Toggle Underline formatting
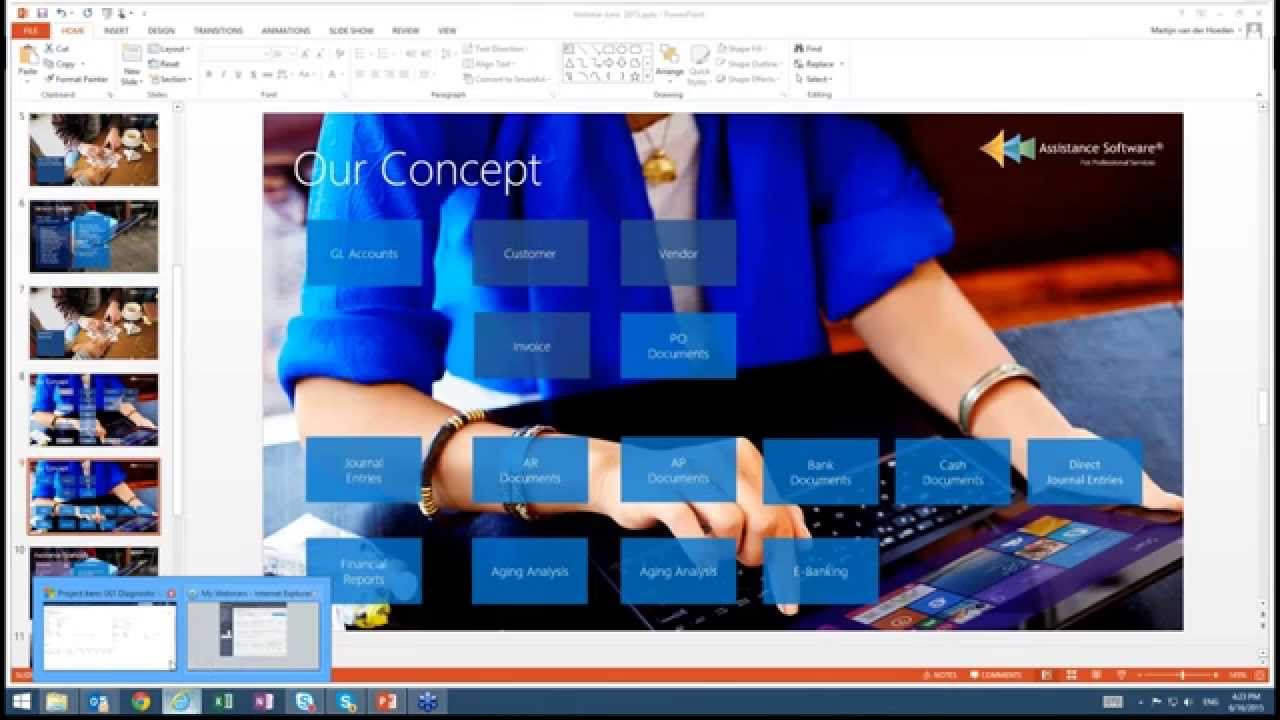The width and height of the screenshot is (1280, 720). [x=239, y=75]
